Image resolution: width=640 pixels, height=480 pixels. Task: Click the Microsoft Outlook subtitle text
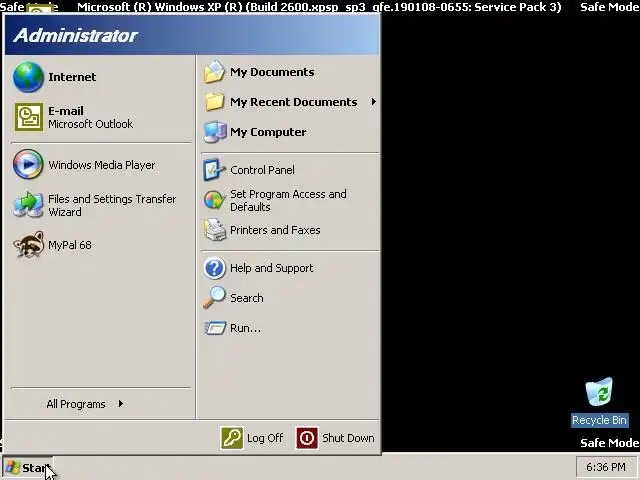tap(90, 124)
